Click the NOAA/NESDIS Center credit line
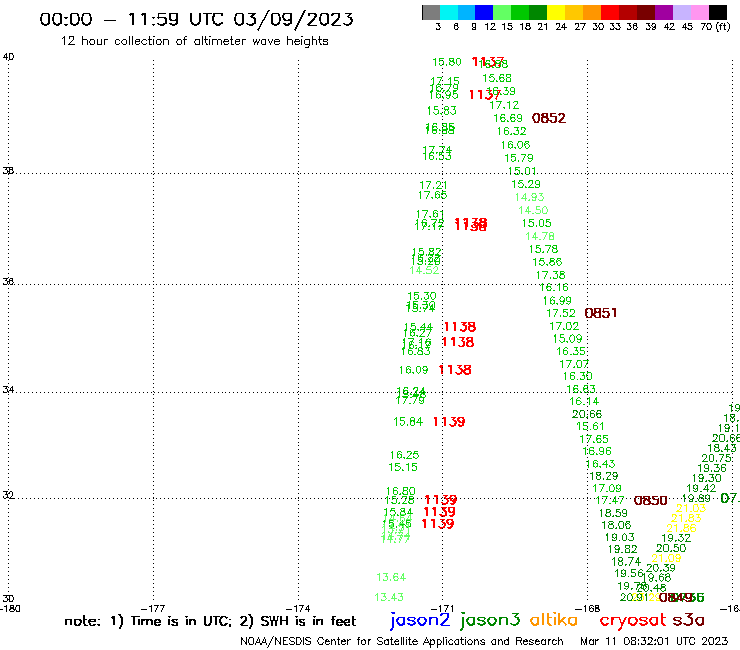The height and width of the screenshot is (650, 740). click(x=402, y=641)
